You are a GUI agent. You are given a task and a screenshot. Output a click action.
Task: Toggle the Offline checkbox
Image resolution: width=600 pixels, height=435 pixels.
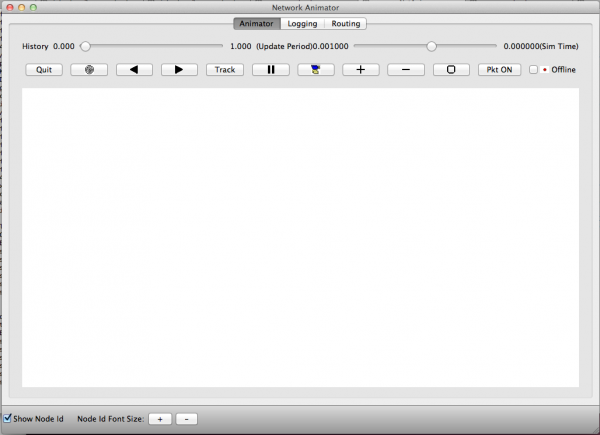(x=533, y=70)
